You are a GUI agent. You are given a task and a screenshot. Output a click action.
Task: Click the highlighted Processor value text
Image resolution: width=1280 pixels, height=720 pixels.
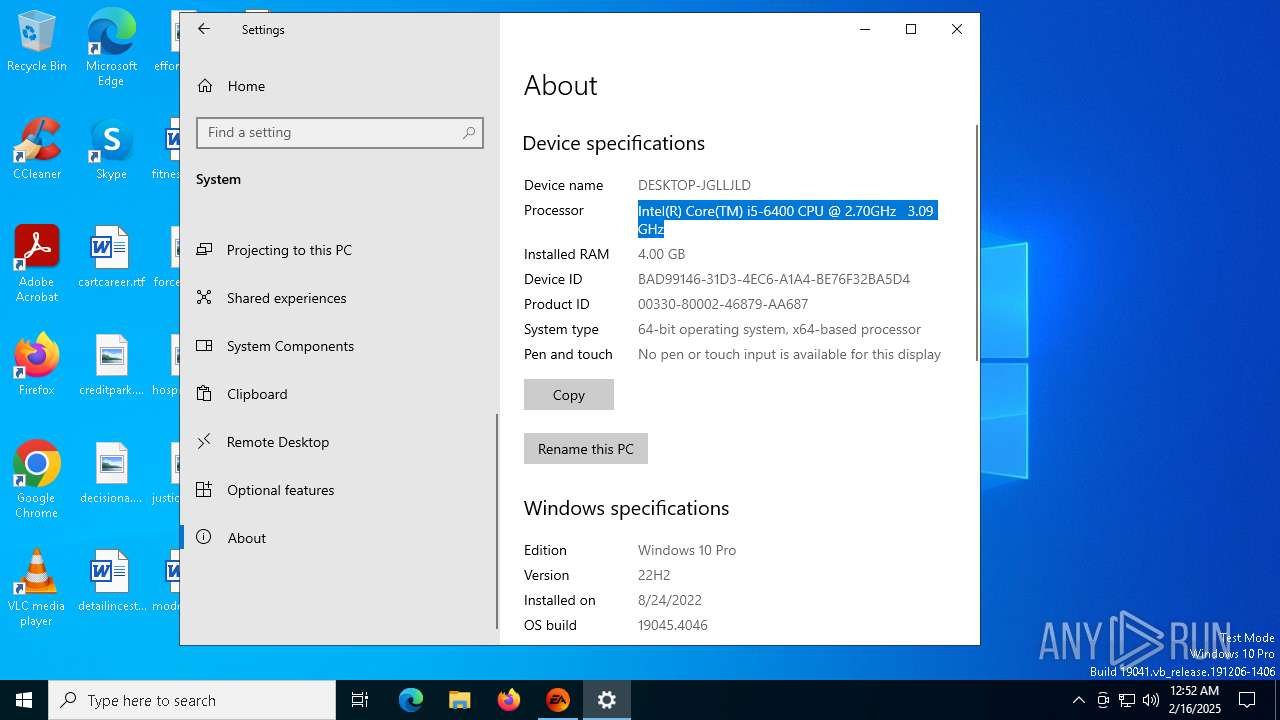(787, 220)
